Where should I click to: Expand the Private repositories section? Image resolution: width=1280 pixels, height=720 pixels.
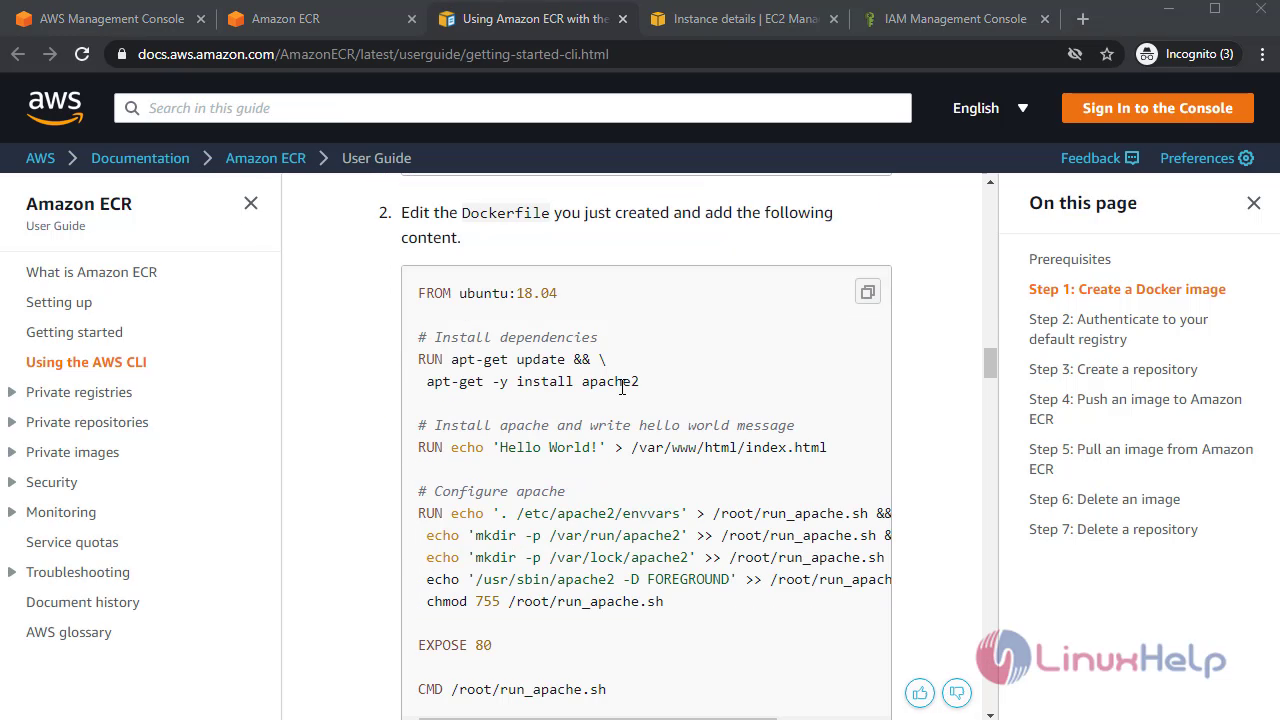pyautogui.click(x=12, y=422)
